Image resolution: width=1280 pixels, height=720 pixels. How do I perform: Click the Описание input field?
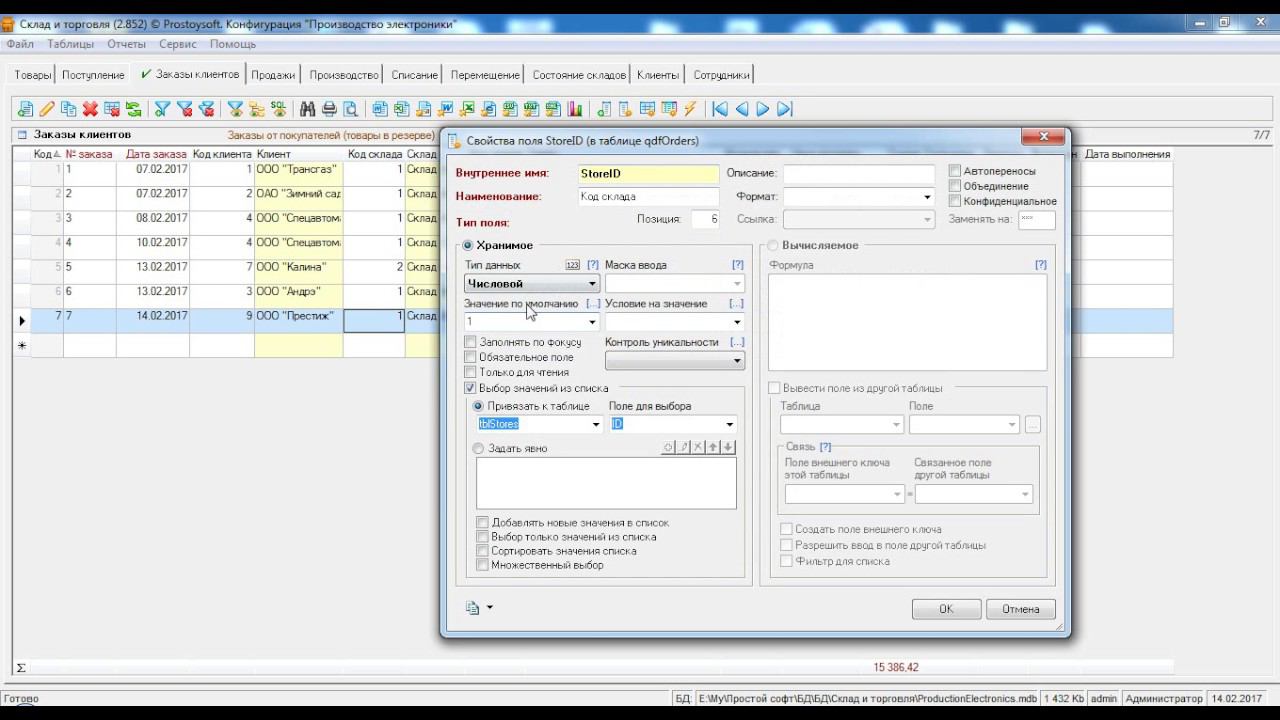859,174
